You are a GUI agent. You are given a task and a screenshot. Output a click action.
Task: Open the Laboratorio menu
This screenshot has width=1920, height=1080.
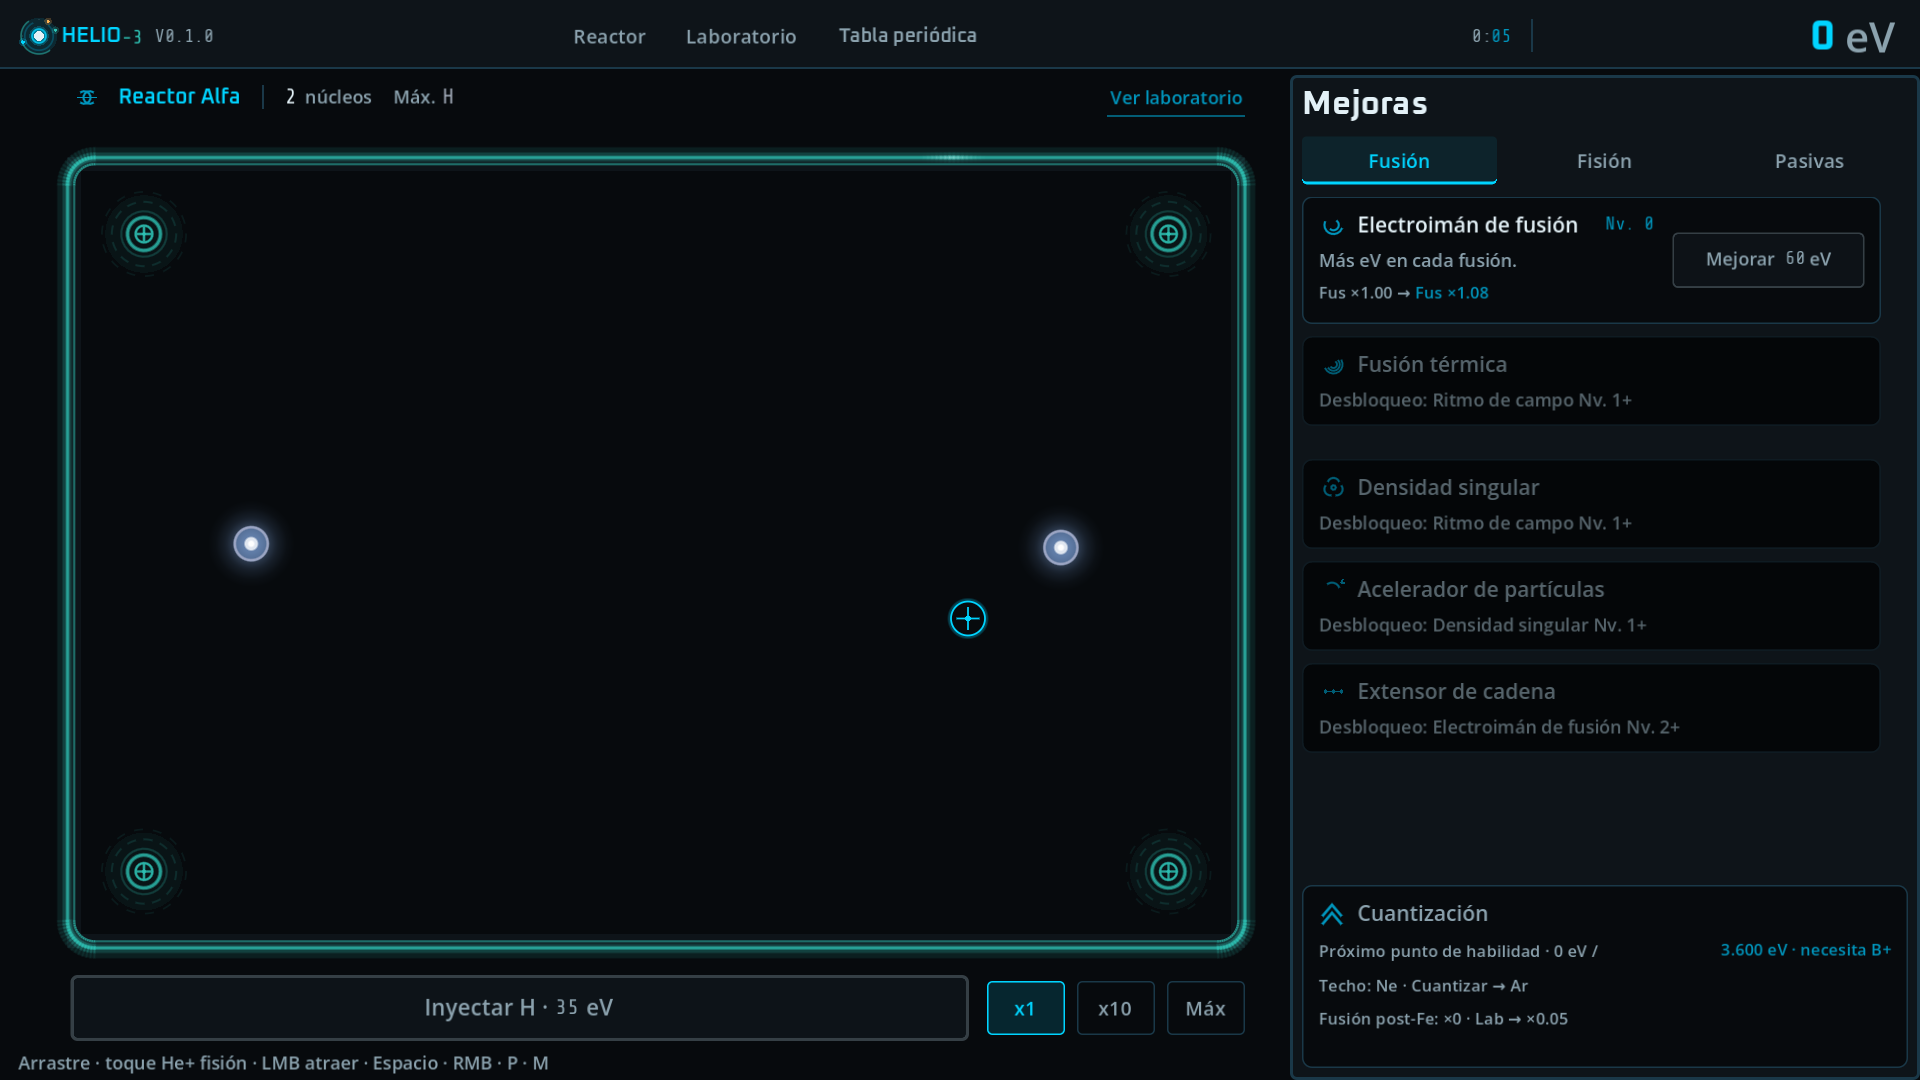tap(741, 36)
